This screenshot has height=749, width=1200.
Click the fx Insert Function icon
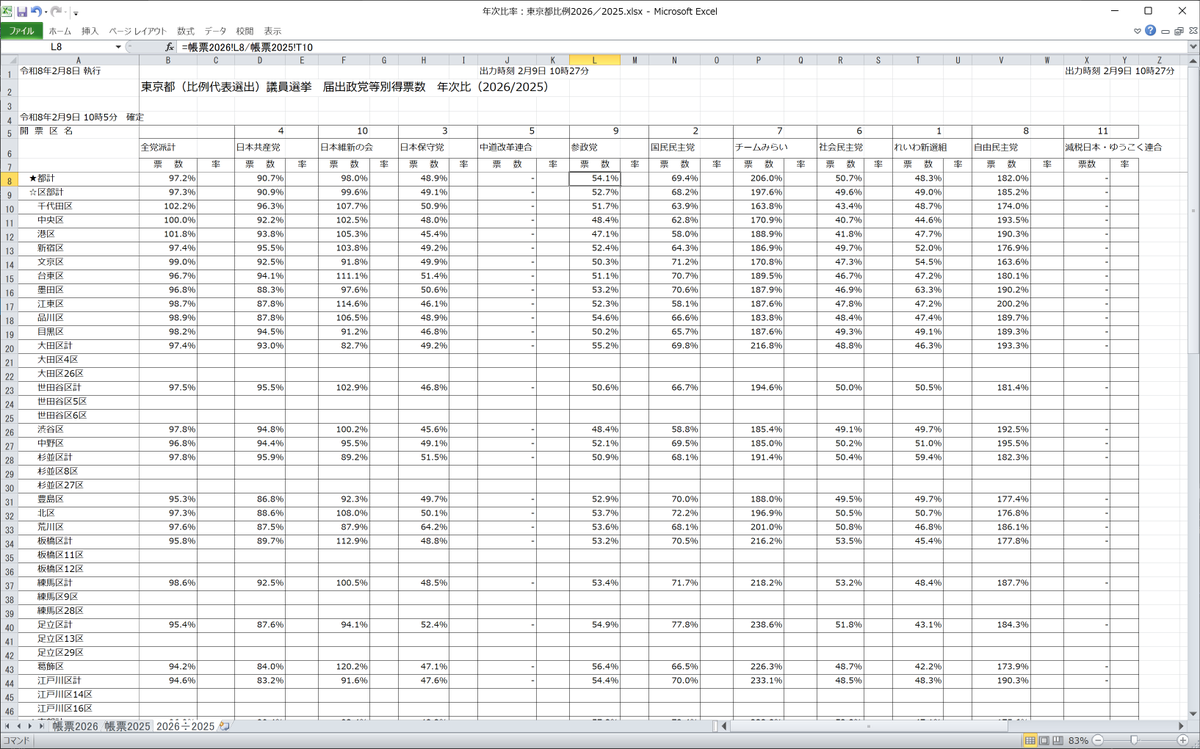click(170, 47)
